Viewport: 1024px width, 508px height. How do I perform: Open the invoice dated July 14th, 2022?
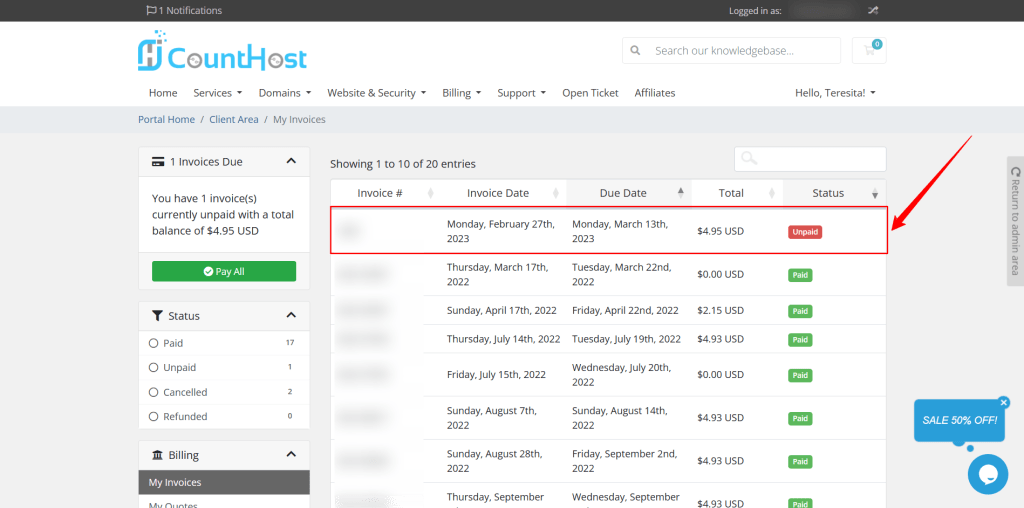609,339
